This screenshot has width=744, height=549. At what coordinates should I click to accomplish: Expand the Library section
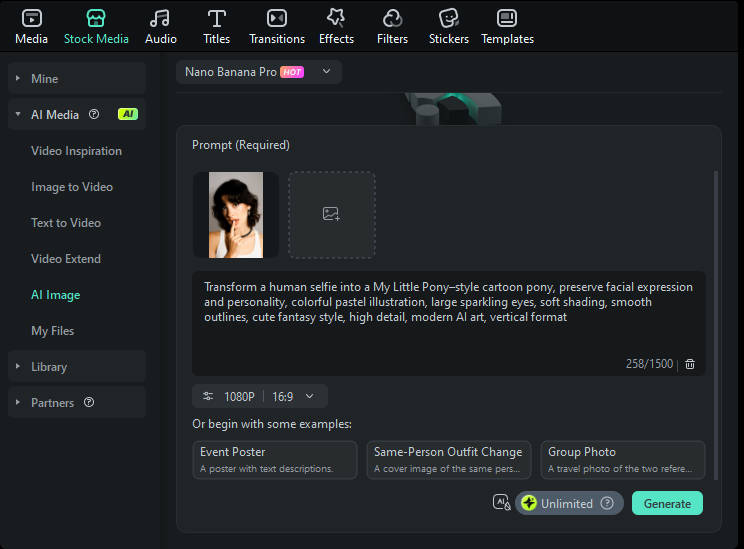click(76, 366)
